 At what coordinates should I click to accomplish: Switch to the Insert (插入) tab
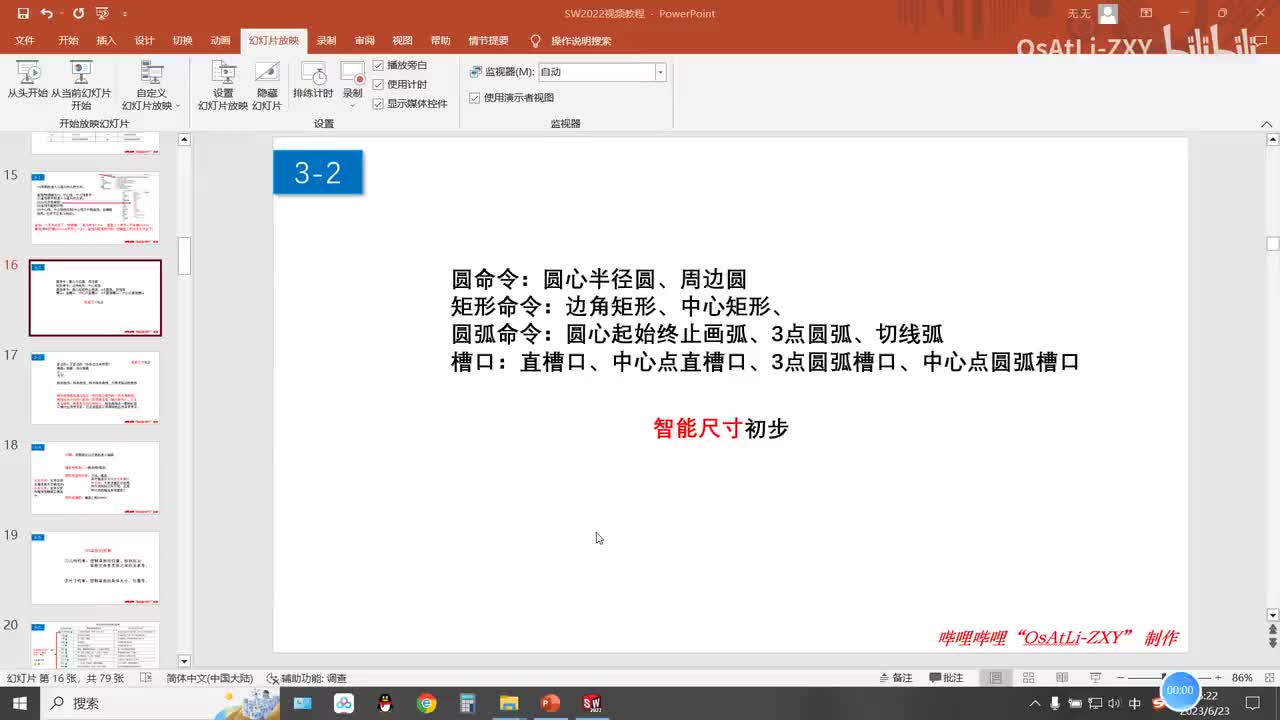[106, 41]
